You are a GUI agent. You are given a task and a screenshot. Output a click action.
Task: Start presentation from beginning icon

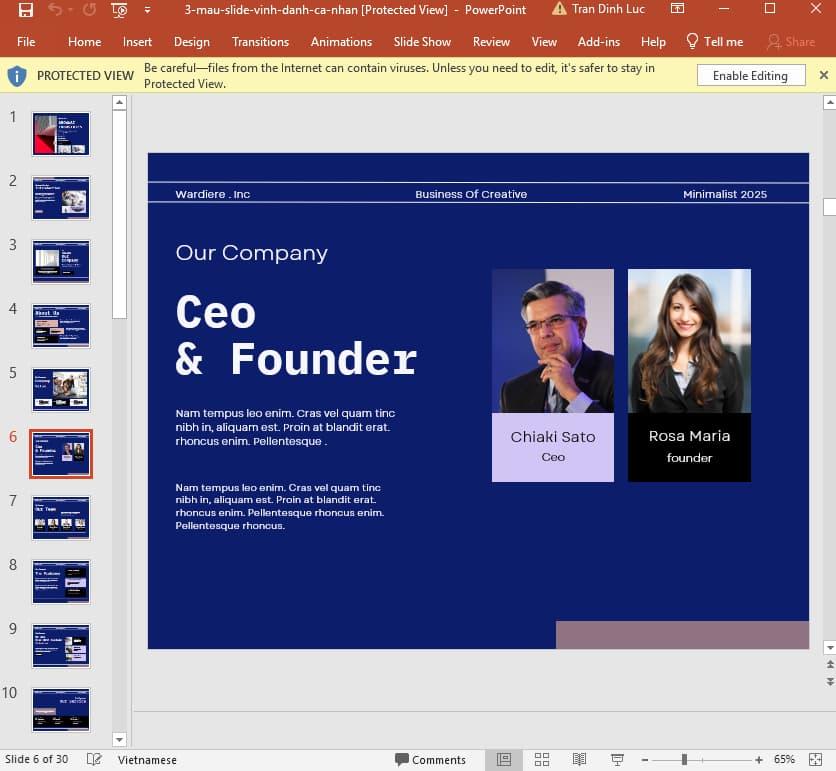pos(119,10)
